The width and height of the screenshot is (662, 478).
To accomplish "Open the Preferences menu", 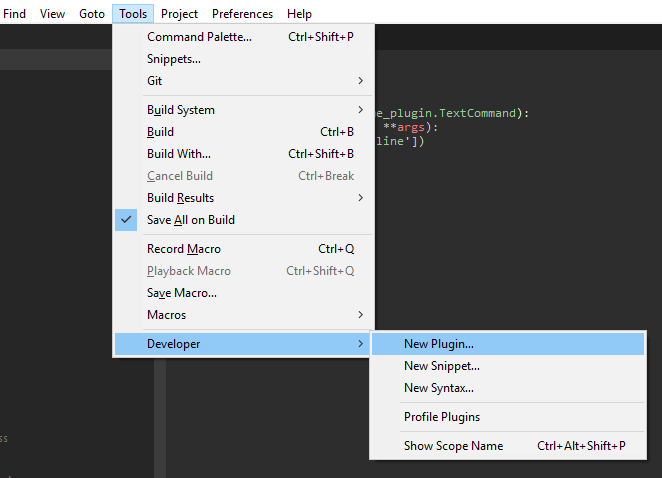I will click(x=242, y=14).
